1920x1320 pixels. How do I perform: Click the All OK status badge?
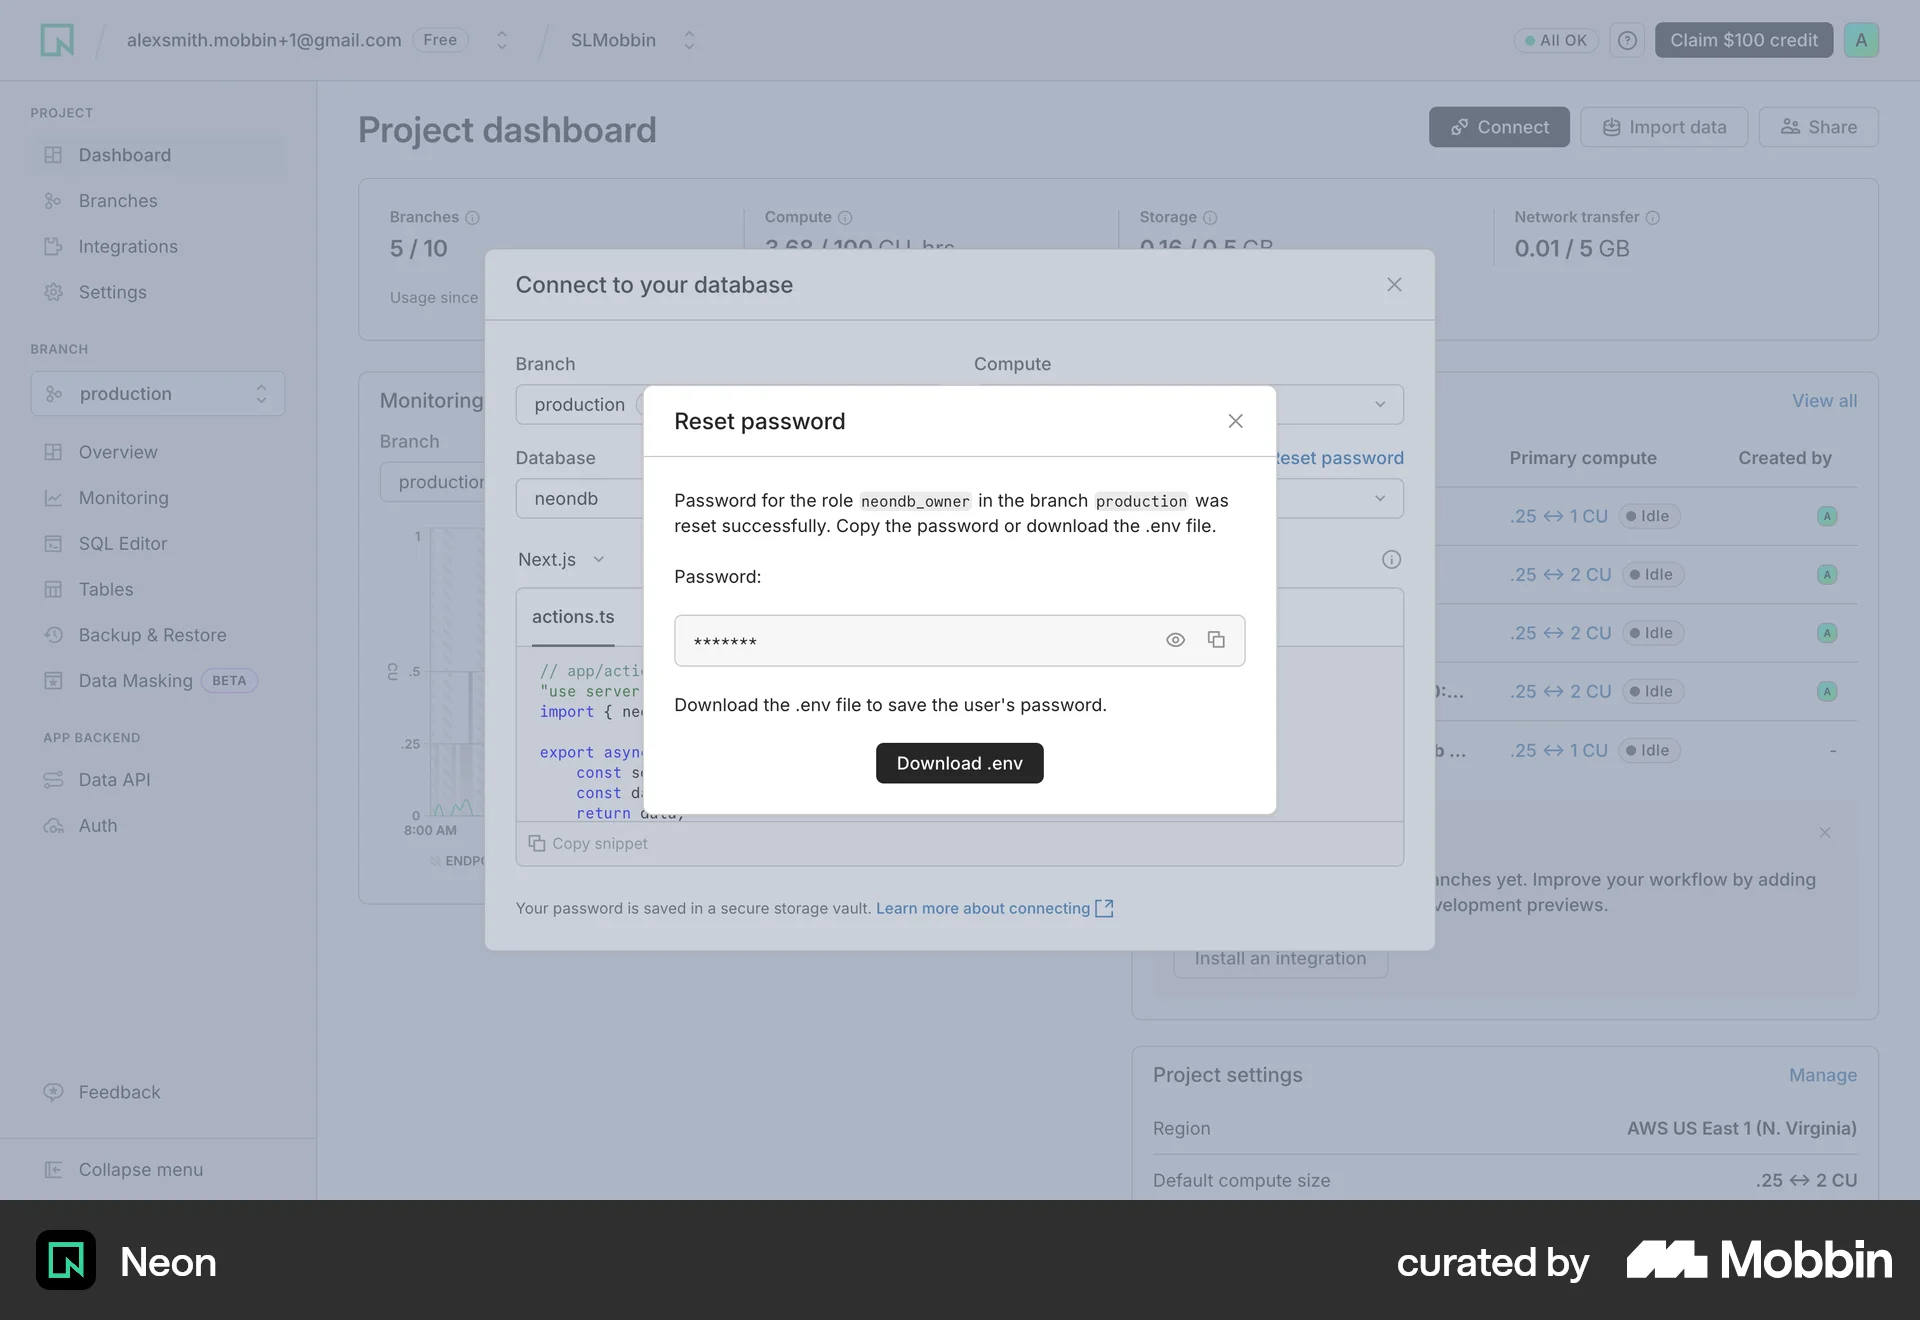click(1556, 40)
